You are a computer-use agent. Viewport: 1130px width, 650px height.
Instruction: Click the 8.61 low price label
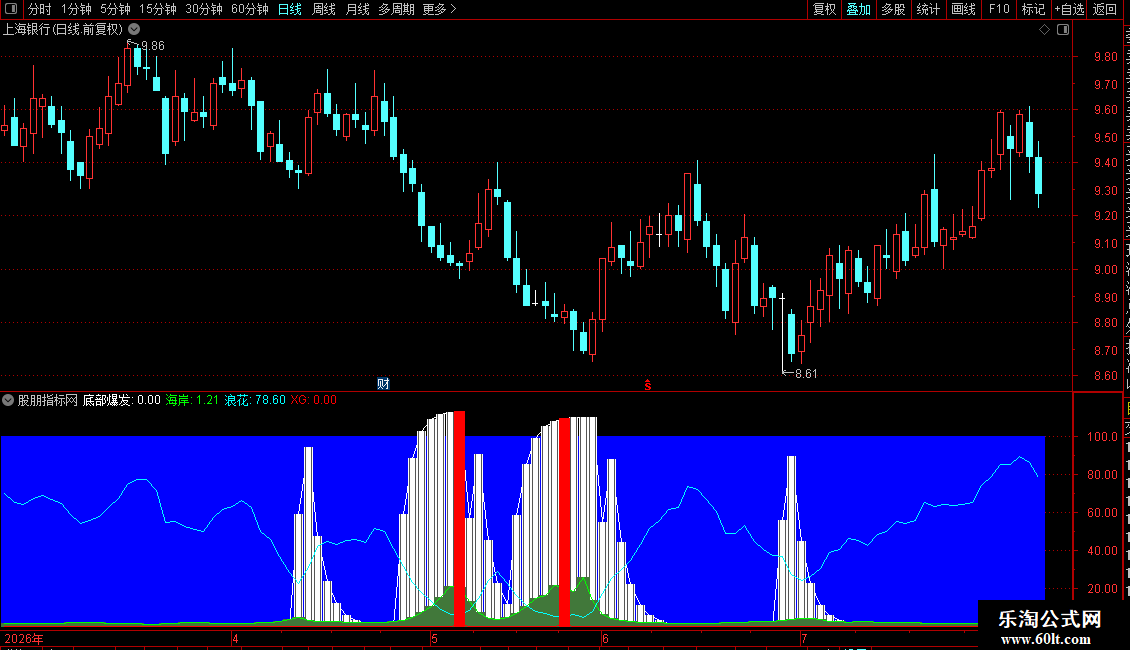[806, 373]
